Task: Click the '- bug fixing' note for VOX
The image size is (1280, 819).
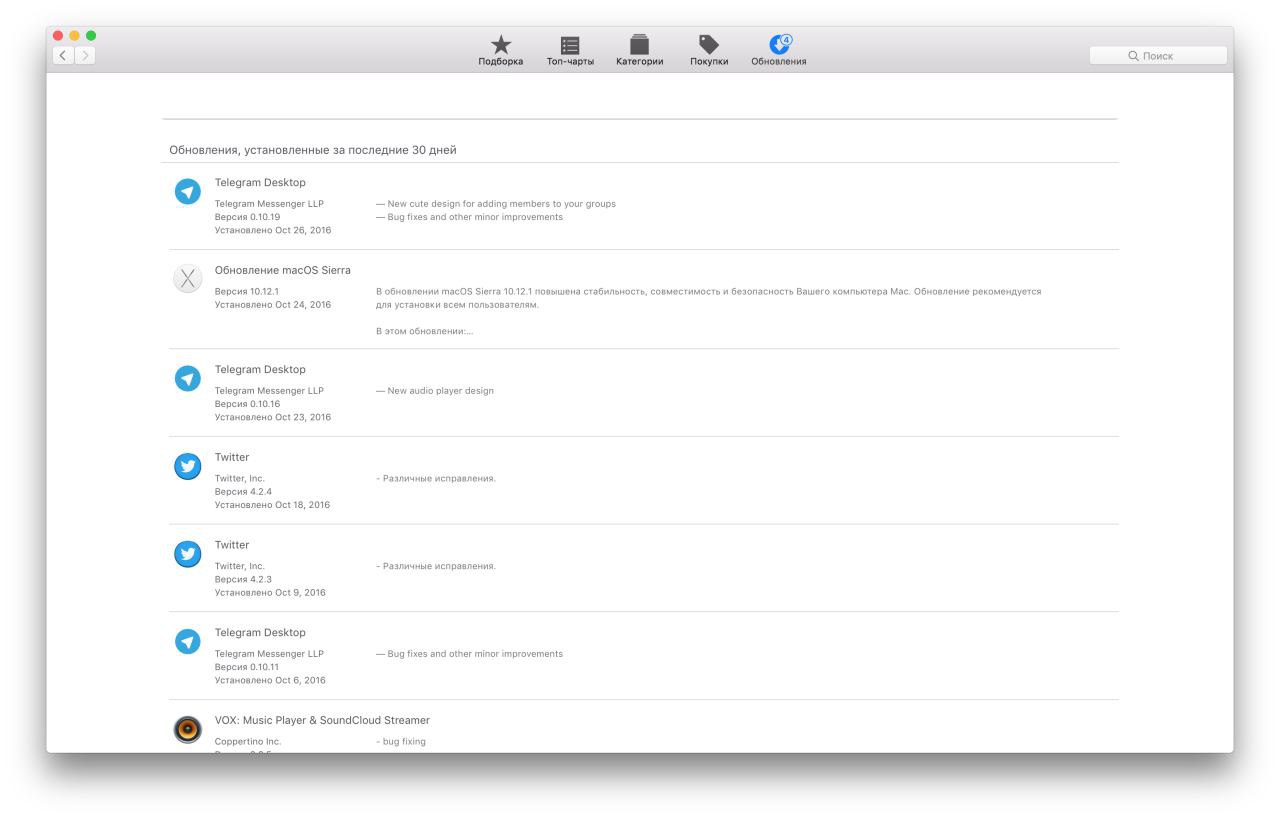Action: point(401,742)
